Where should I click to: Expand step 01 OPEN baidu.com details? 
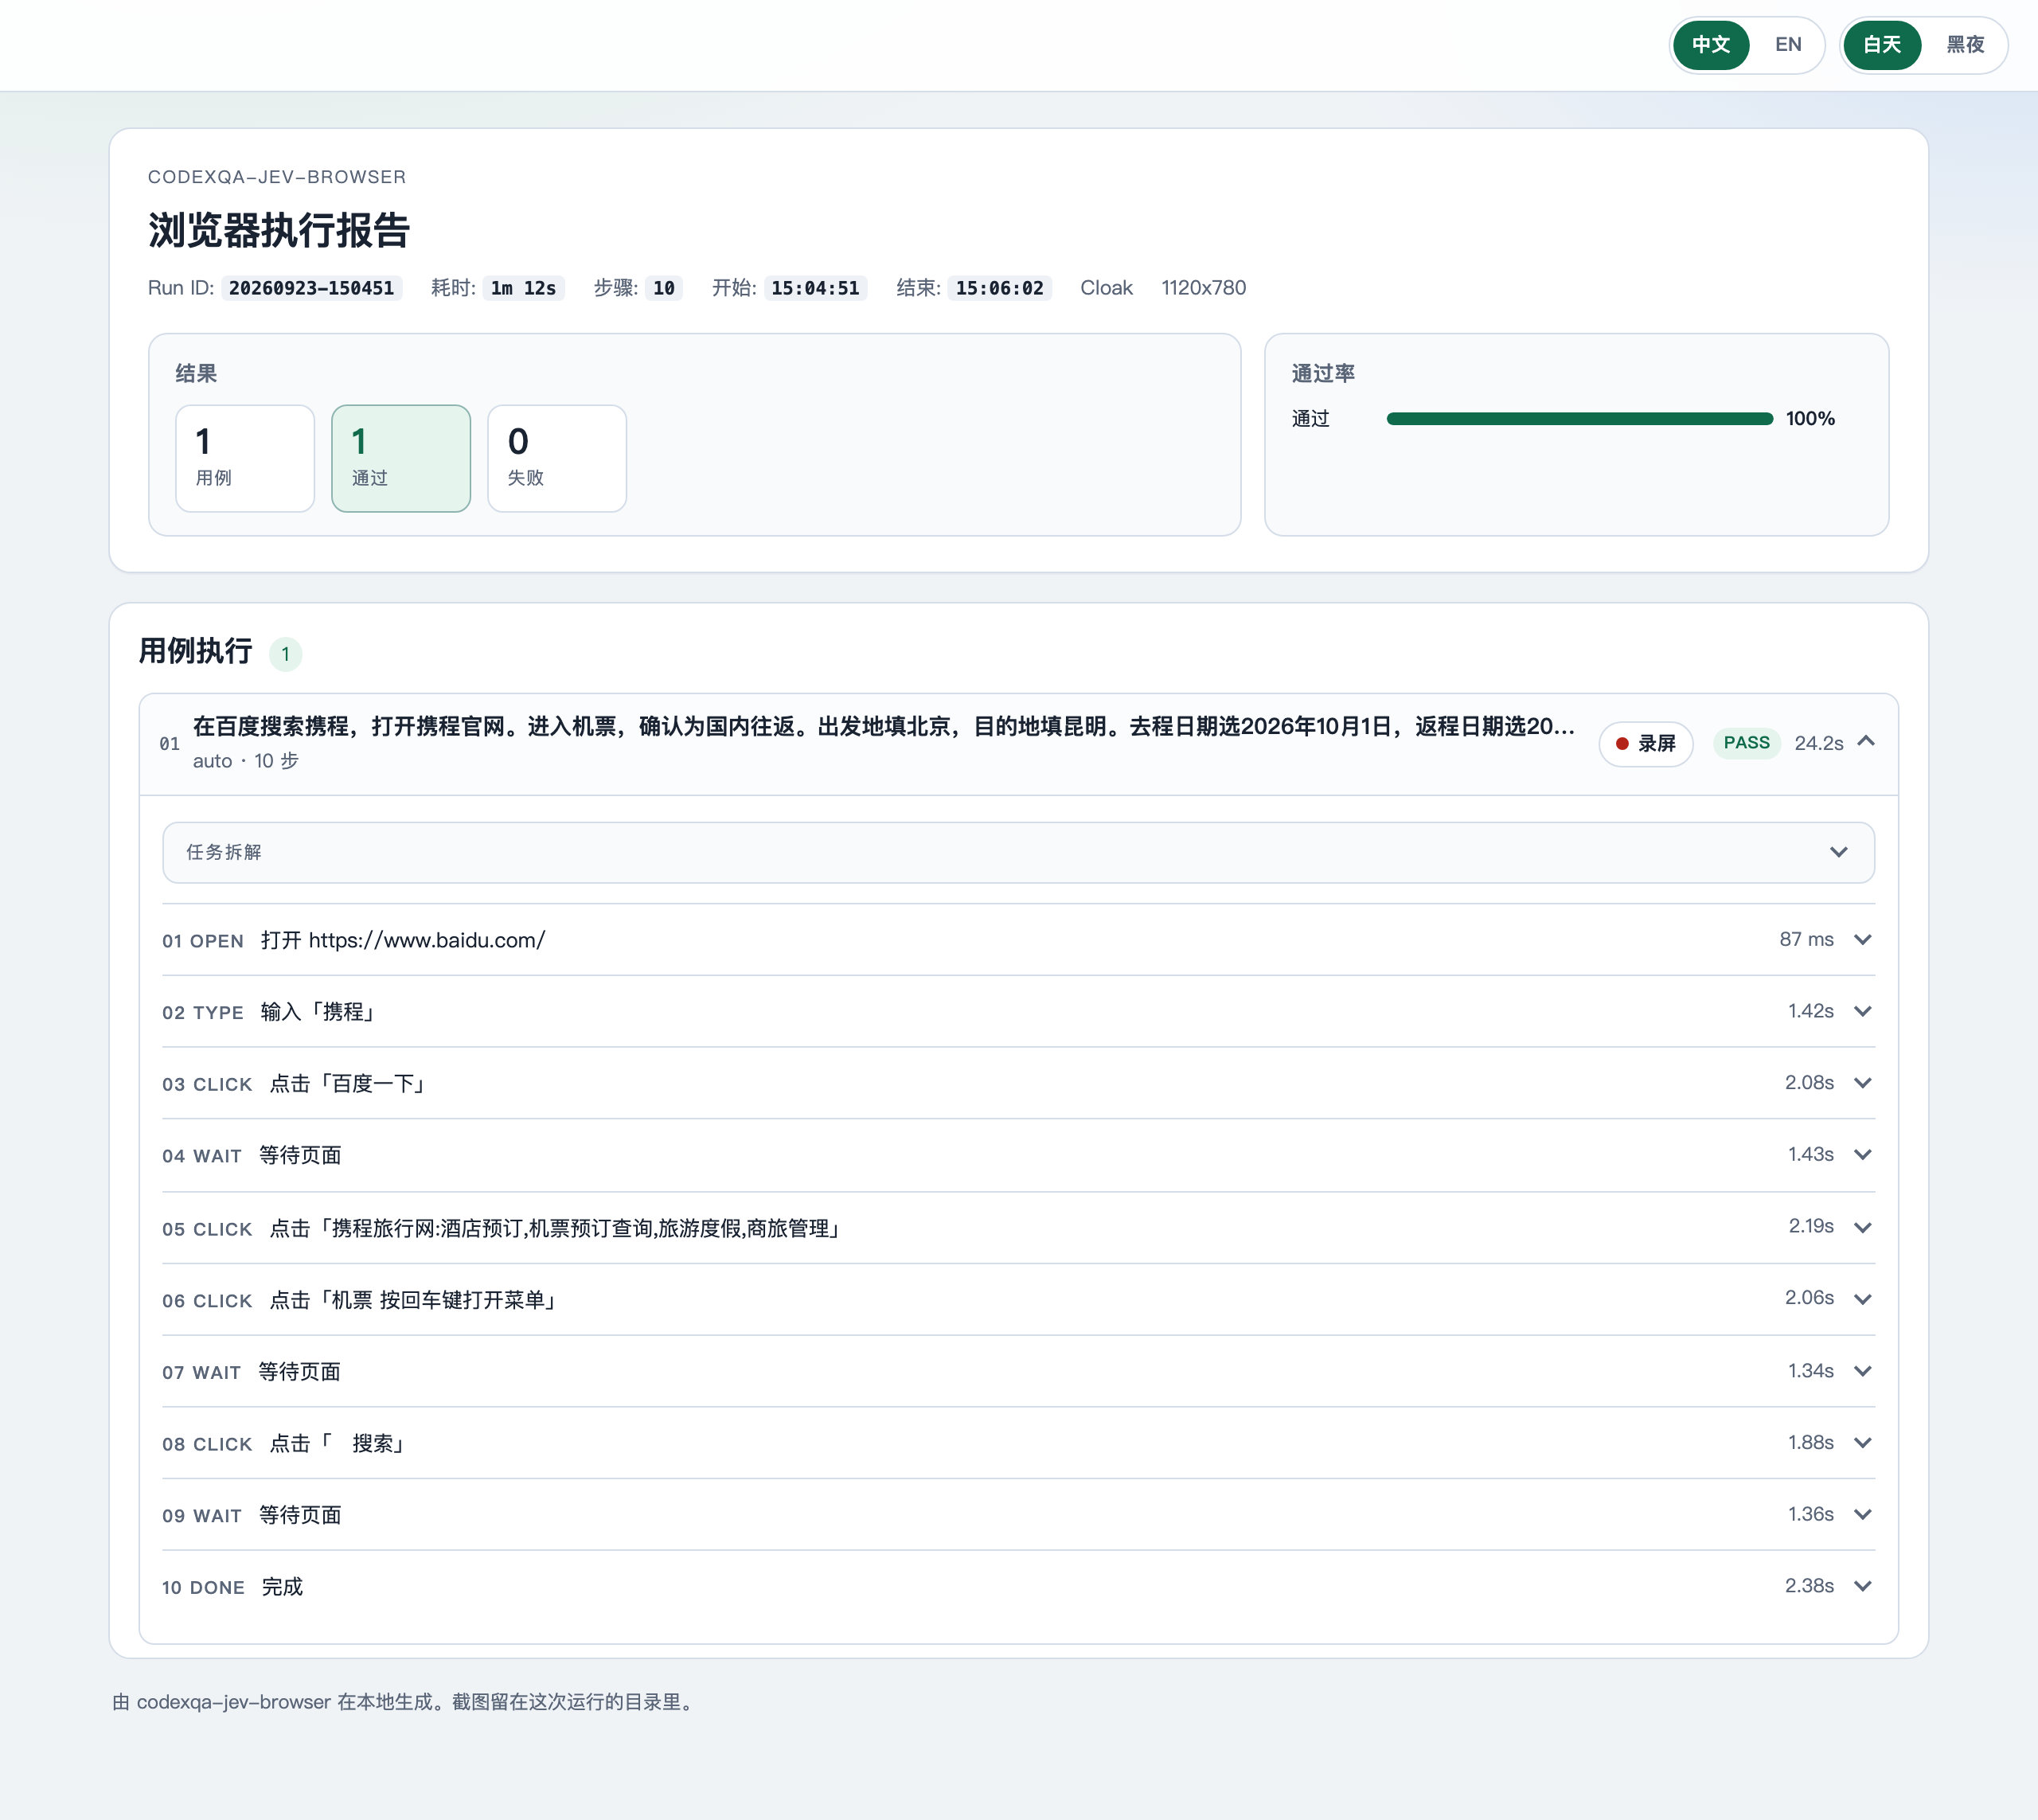pos(1862,940)
